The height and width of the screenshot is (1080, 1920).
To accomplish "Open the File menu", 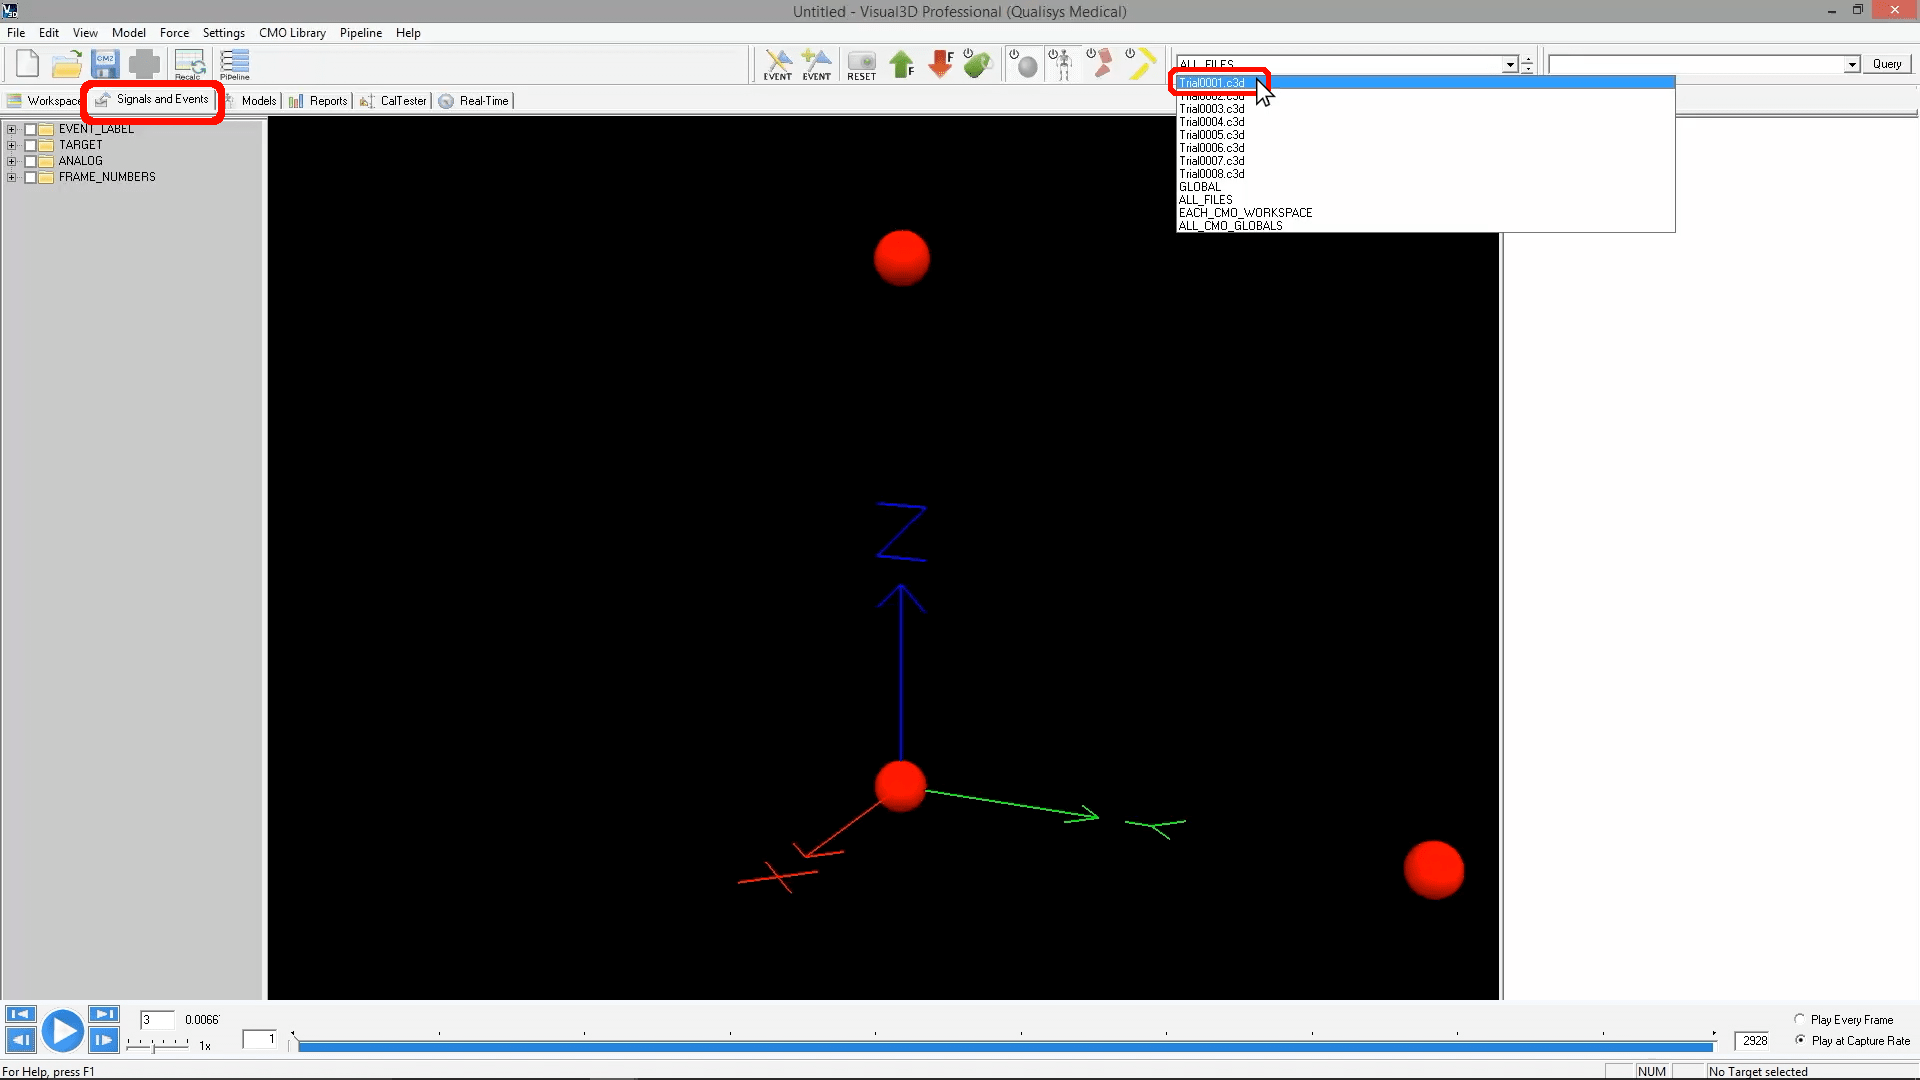I will [x=16, y=33].
